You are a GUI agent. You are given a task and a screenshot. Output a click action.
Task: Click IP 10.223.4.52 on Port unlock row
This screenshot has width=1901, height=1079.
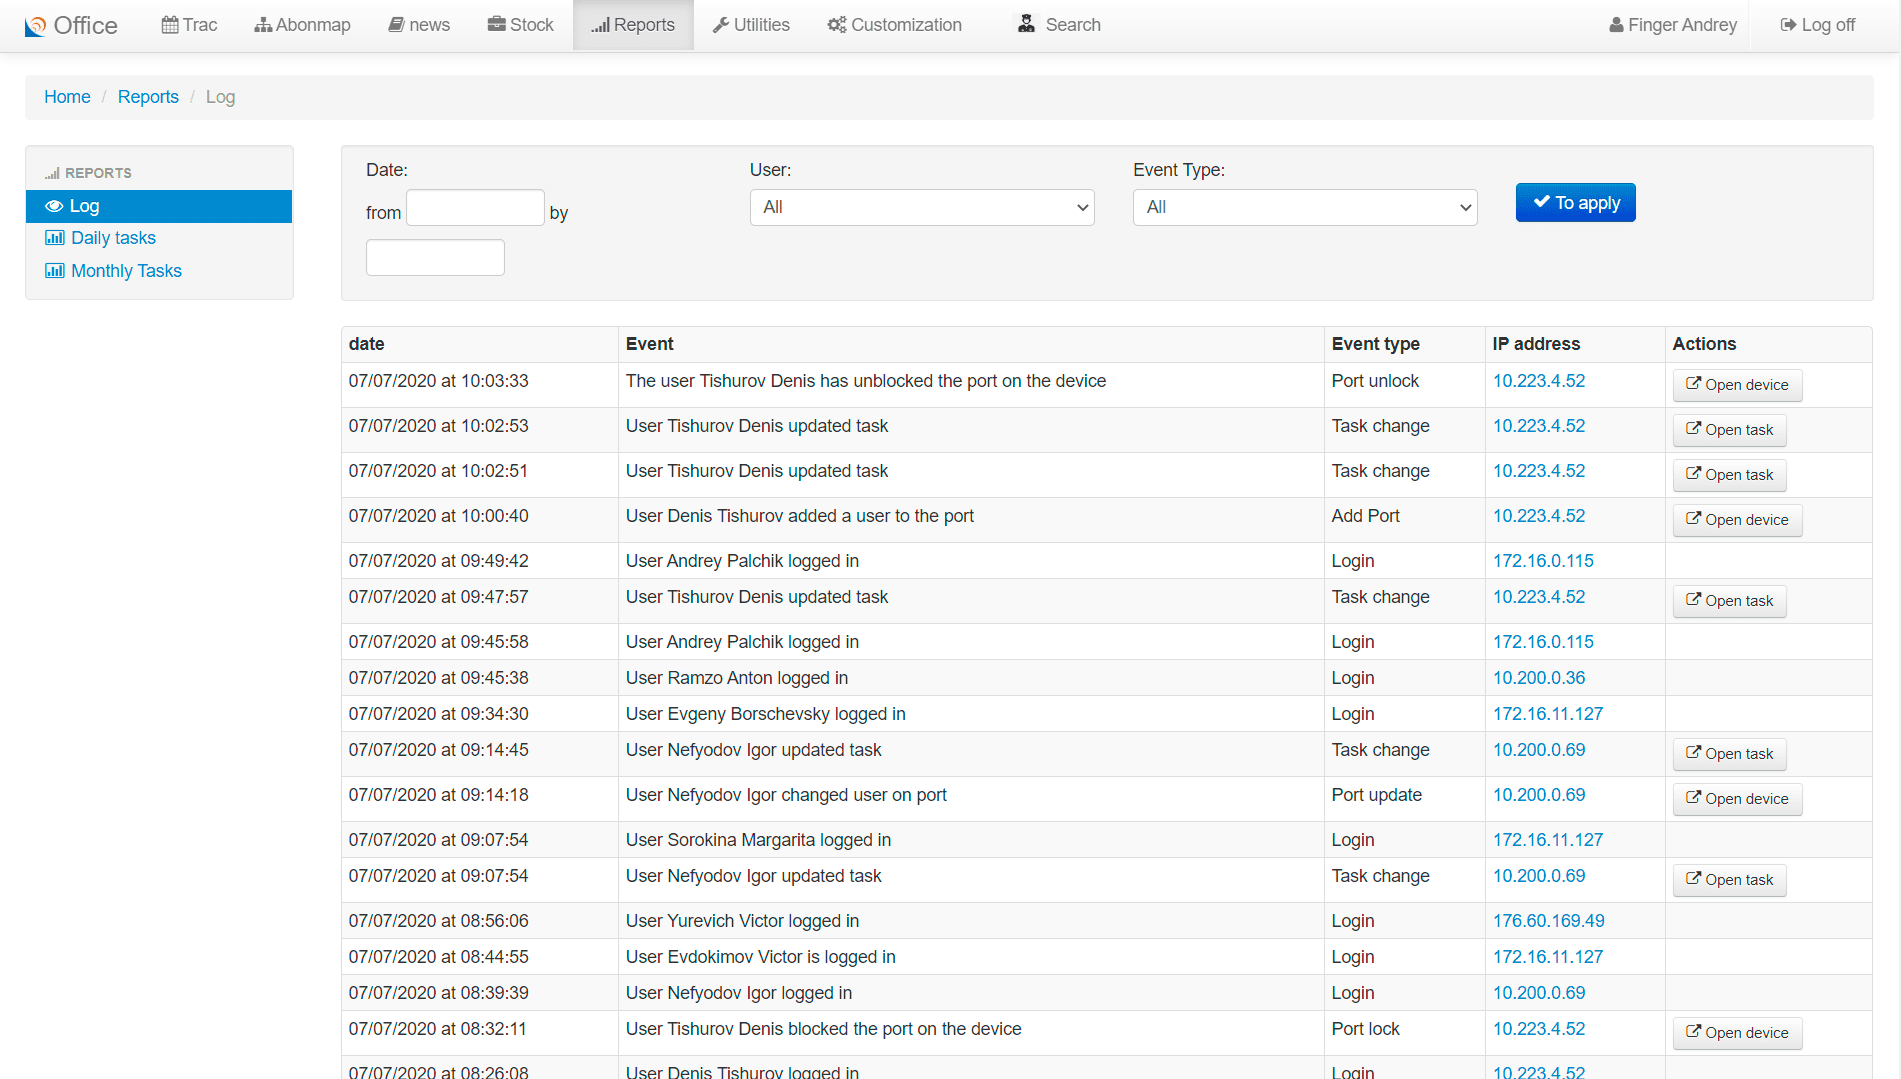(1539, 381)
